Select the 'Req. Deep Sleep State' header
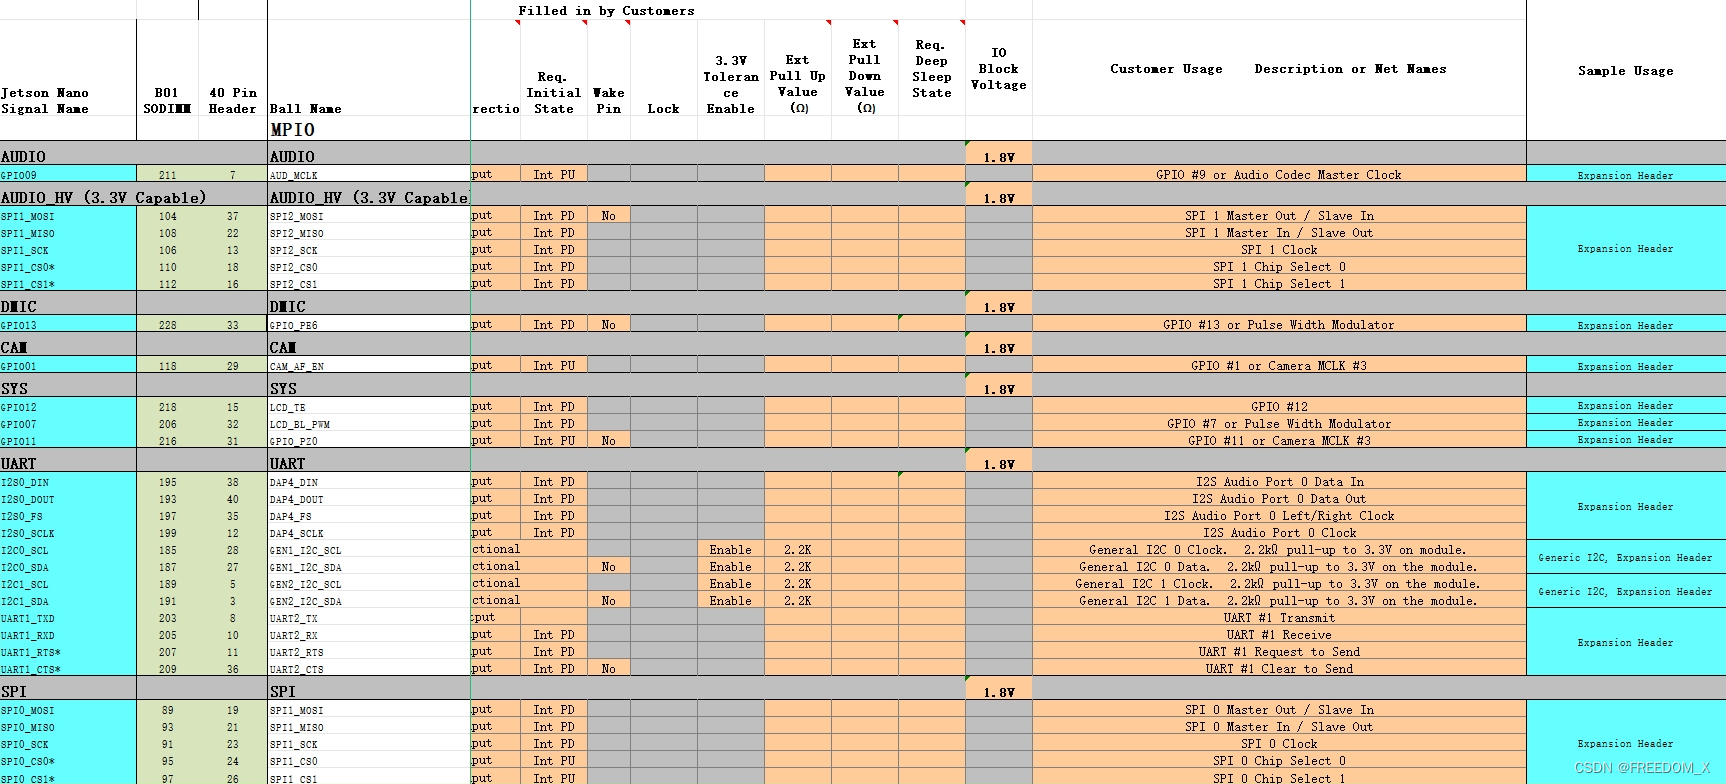This screenshot has height=784, width=1726. [931, 68]
